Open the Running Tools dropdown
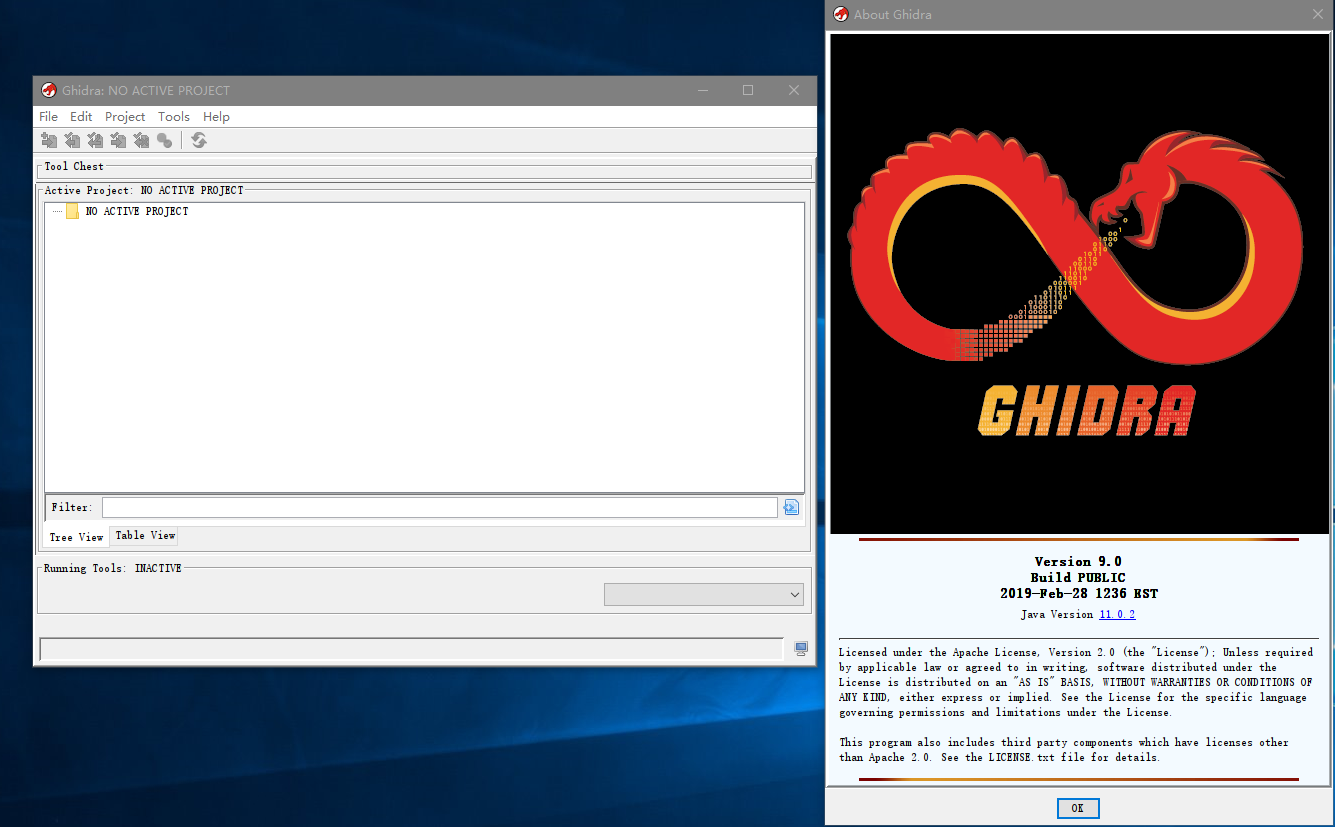Screen dimensions: 1335x827 click(704, 595)
